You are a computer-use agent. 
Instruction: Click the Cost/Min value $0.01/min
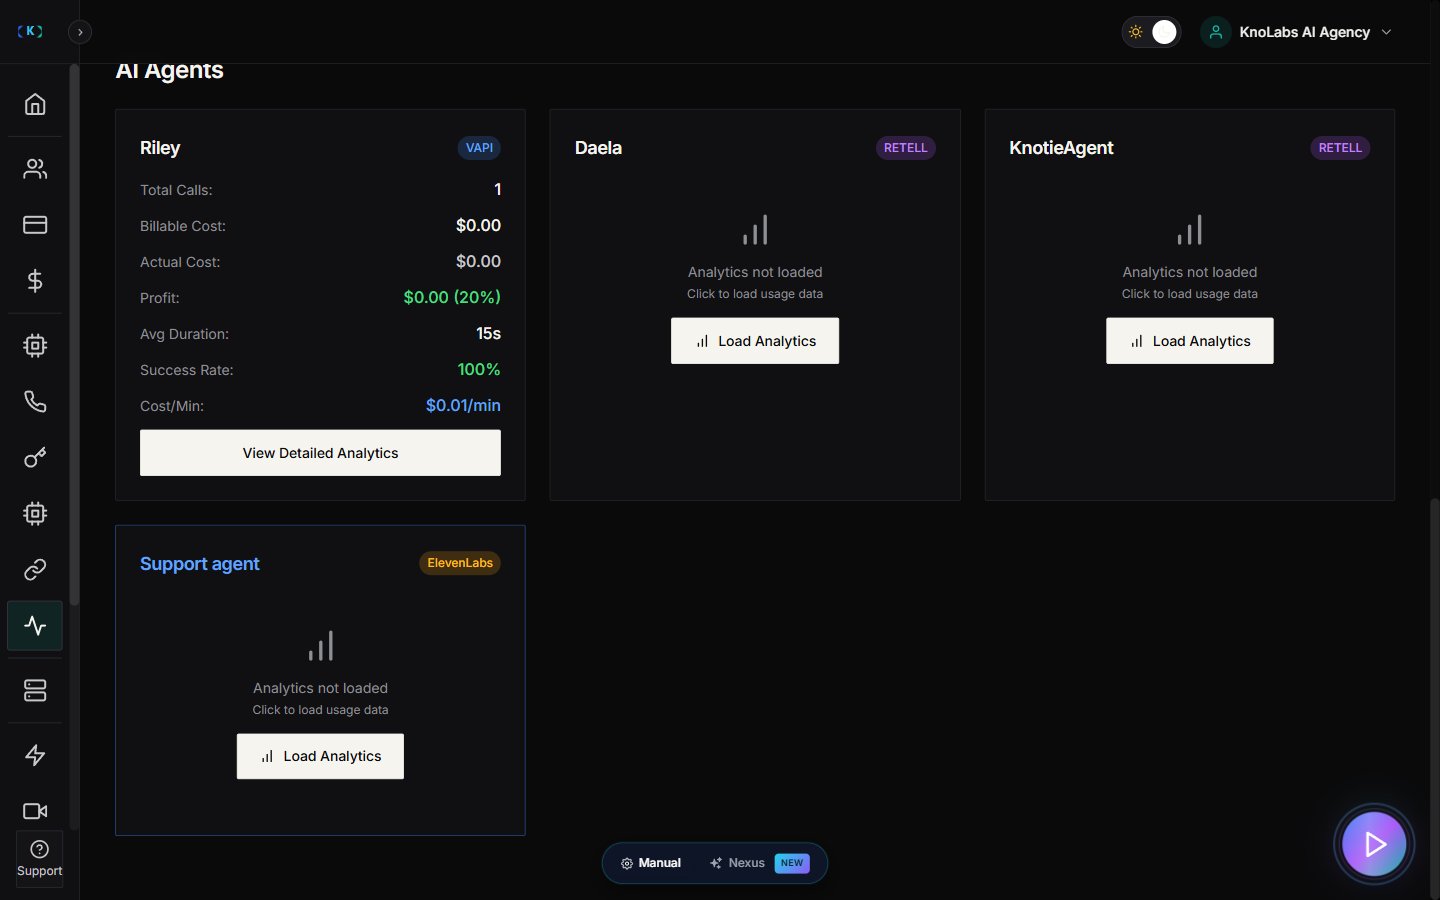(463, 406)
